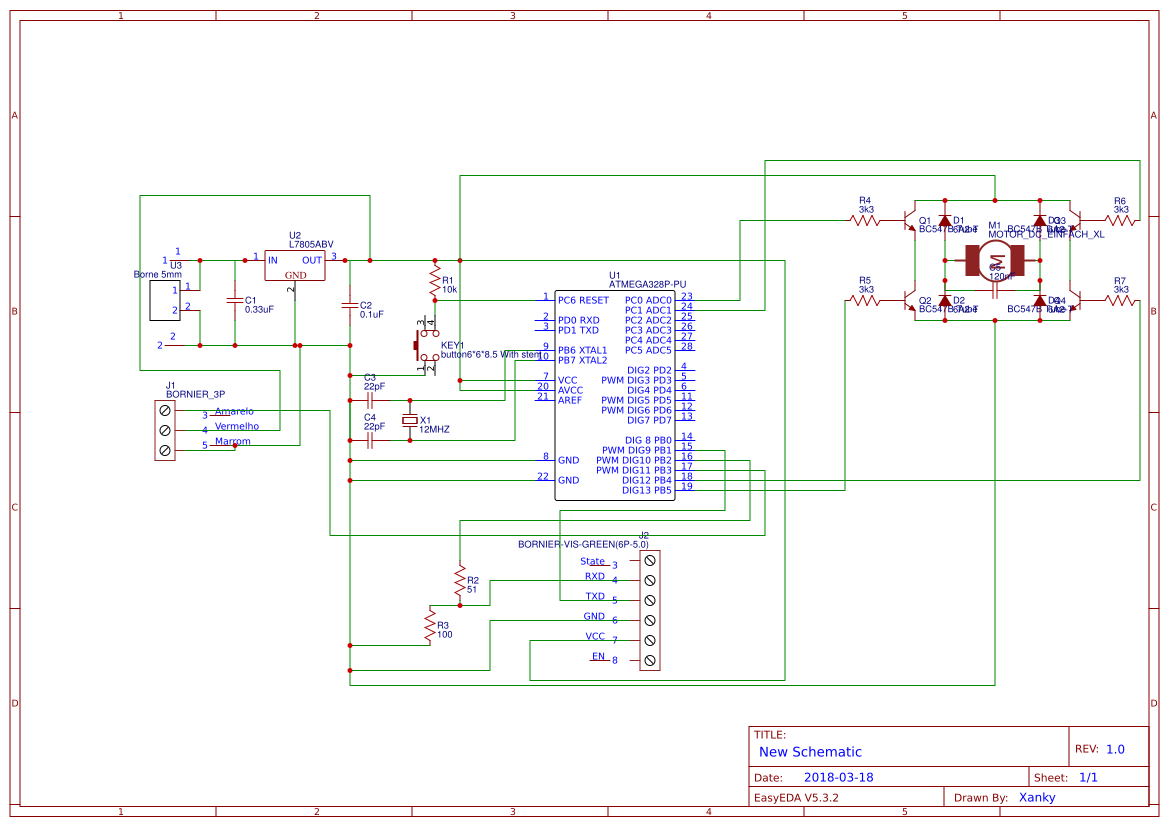Click the L7805ABV regulator U2 symbol
Viewport: 1169px width, 827px height.
(294, 263)
